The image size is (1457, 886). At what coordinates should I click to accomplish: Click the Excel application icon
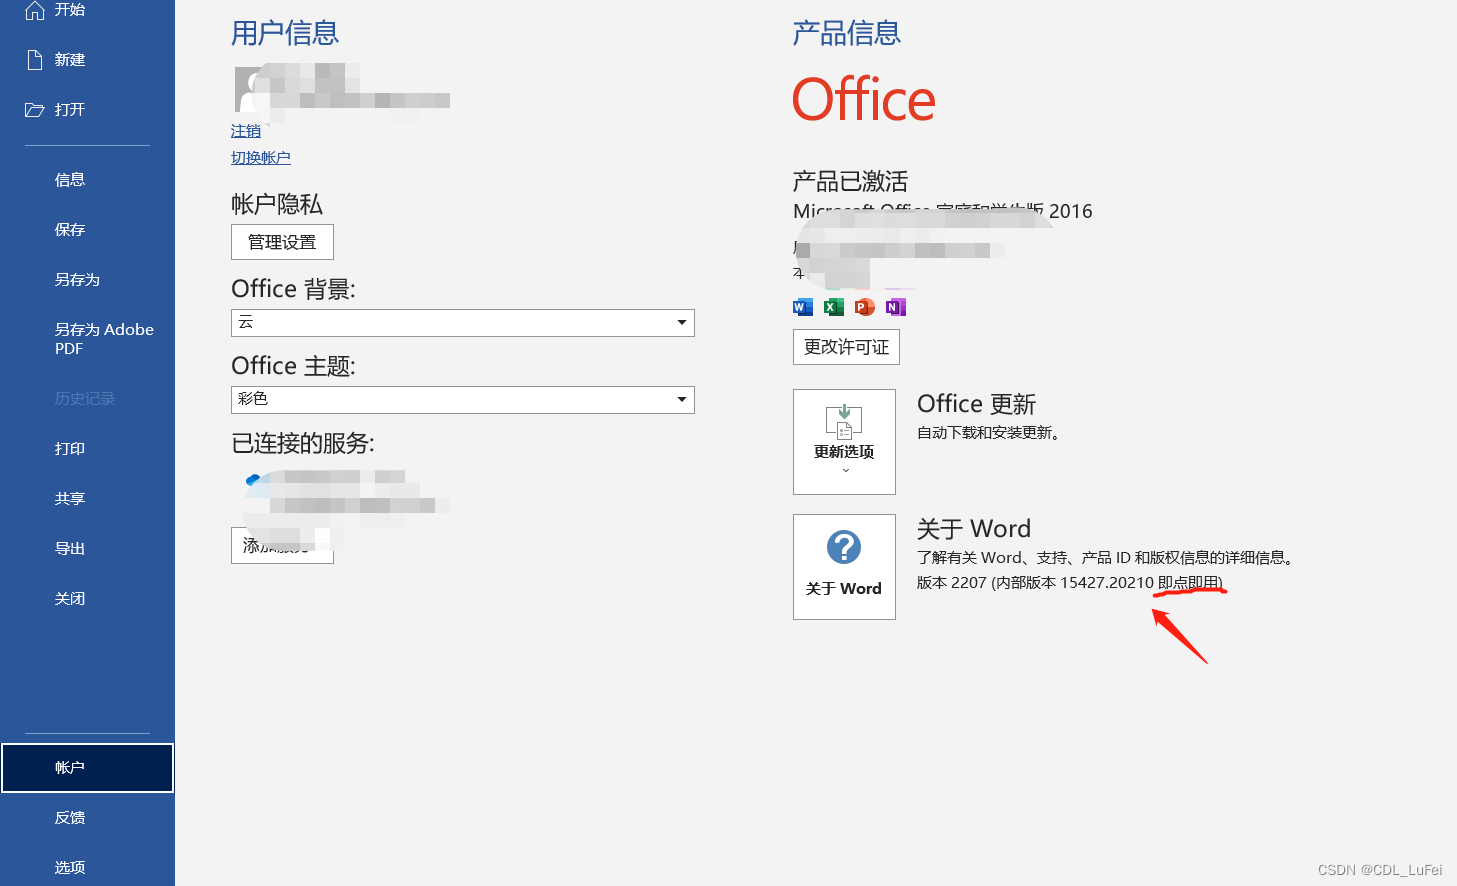pyautogui.click(x=833, y=307)
